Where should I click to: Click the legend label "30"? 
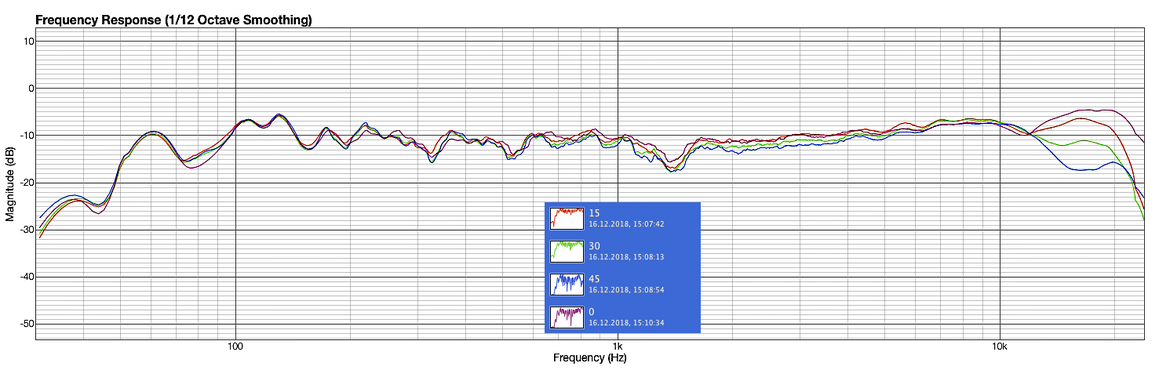tap(594, 245)
